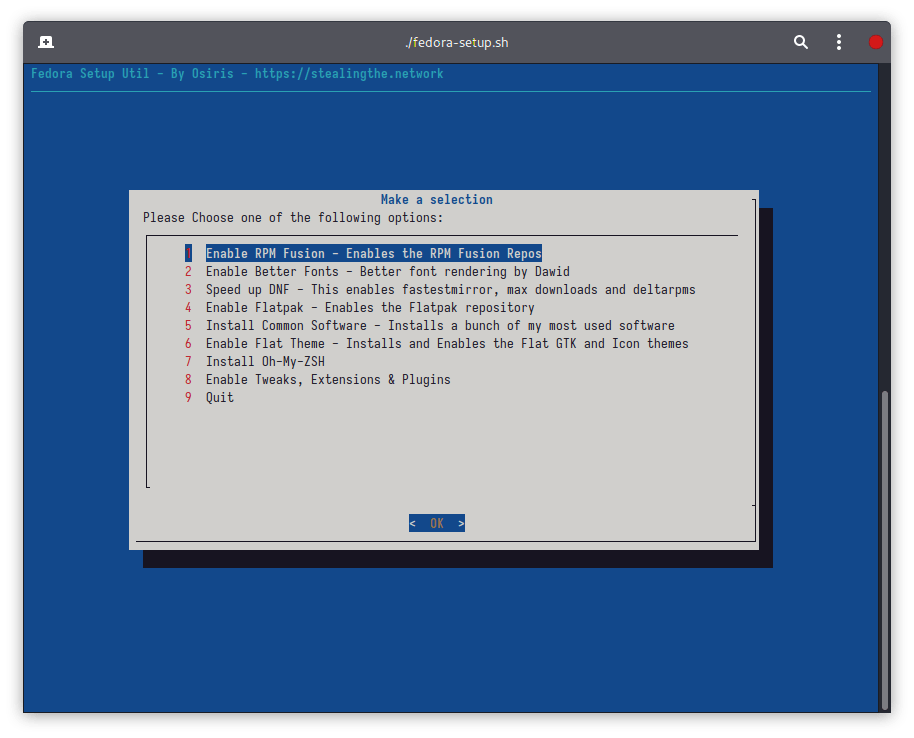
Task: Pick the Install Oh-My-ZSH entry
Action: 265,361
